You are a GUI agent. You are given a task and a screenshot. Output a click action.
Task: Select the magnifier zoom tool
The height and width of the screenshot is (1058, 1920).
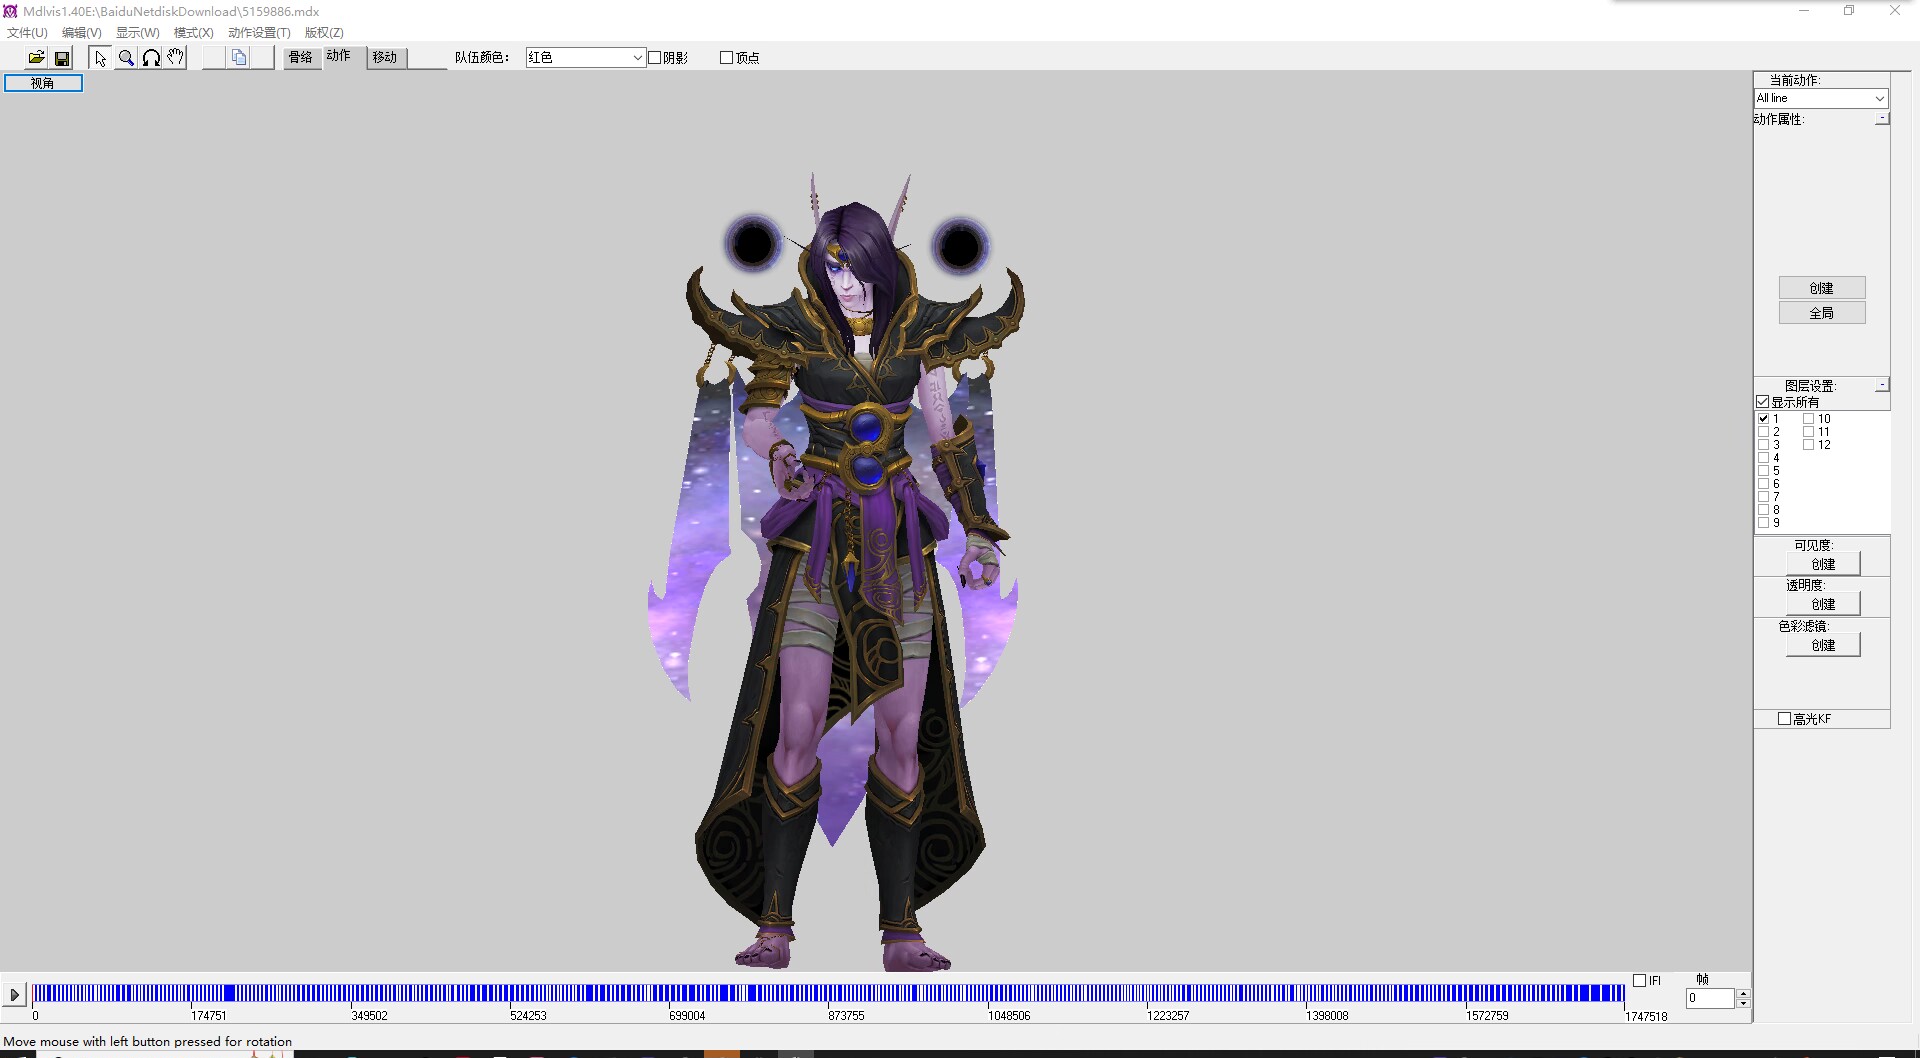[126, 58]
